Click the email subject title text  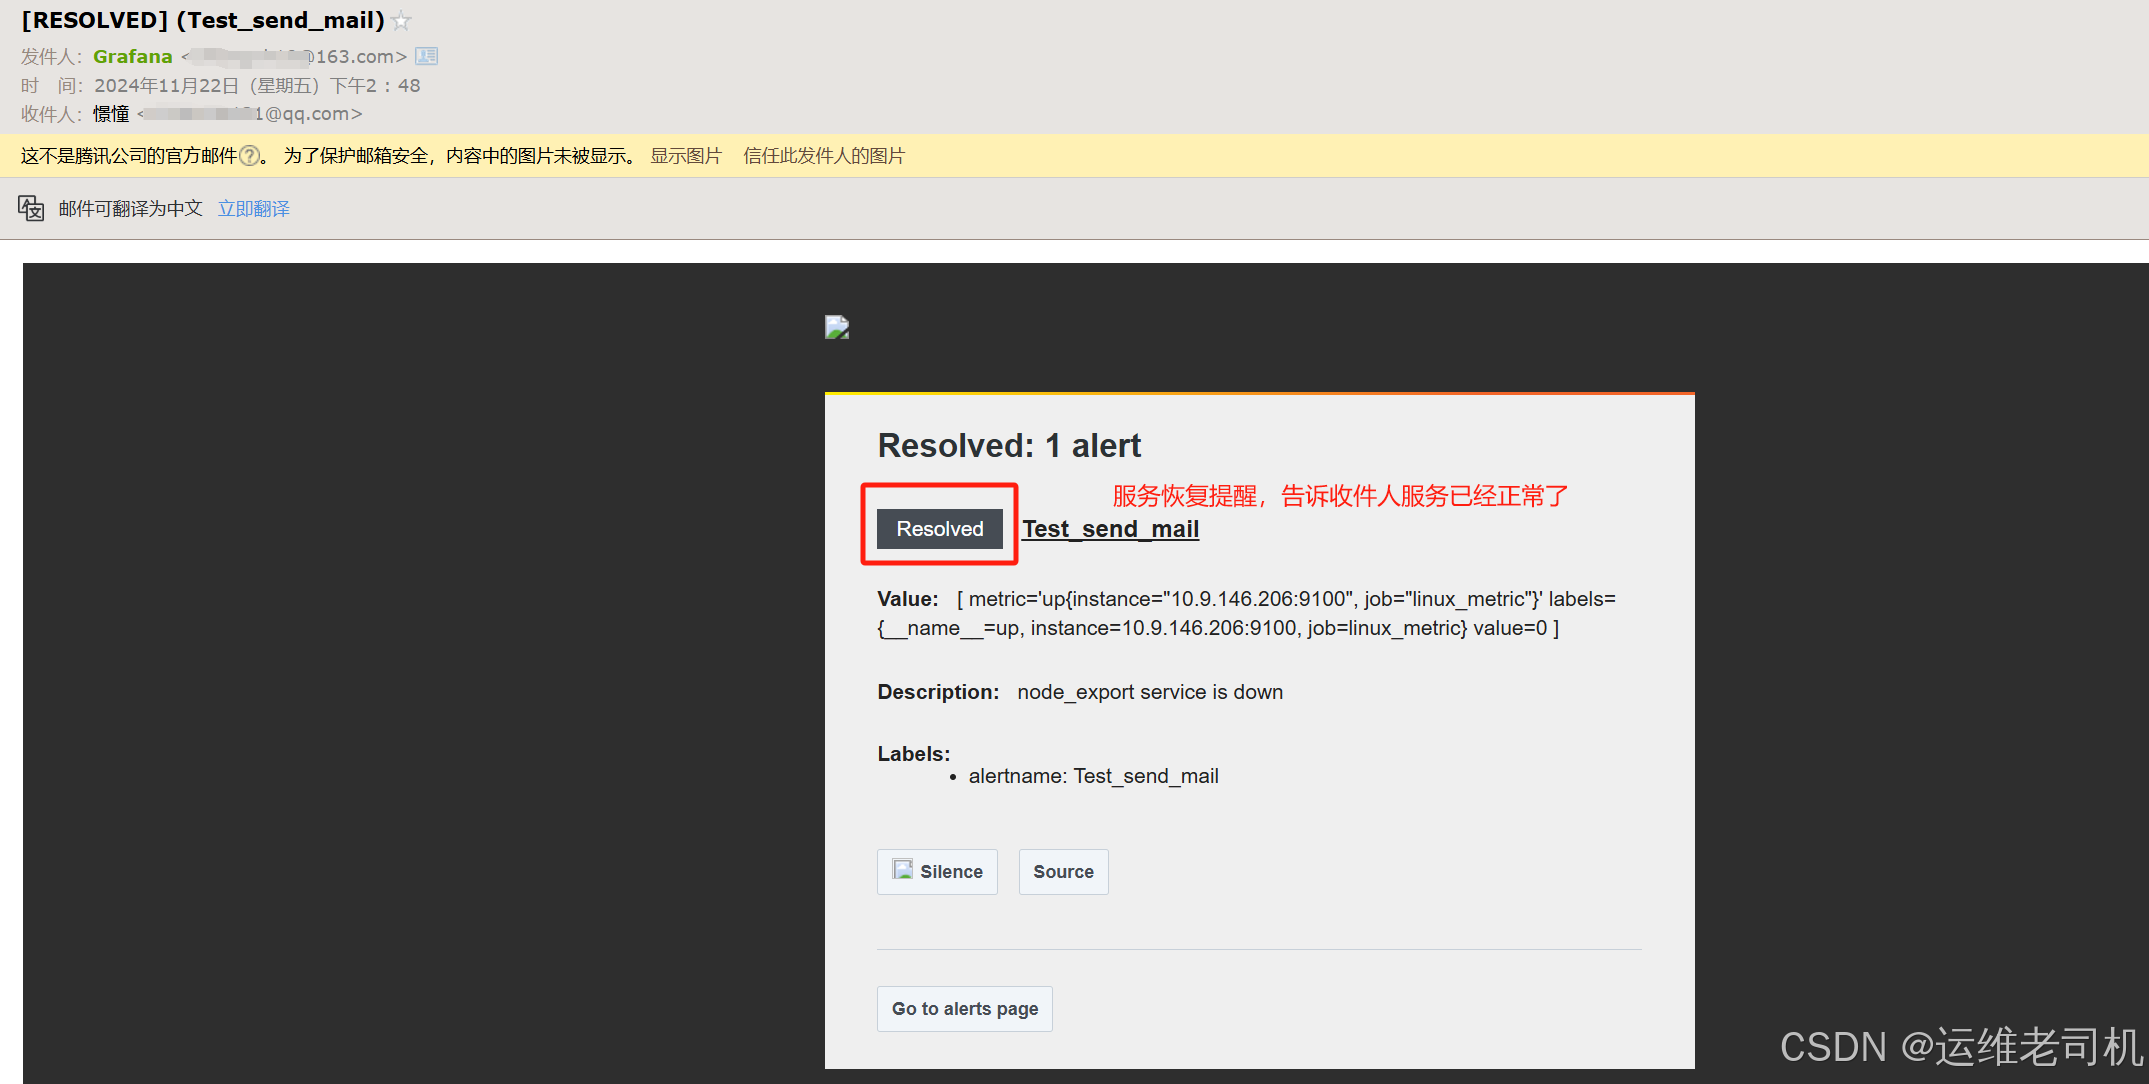pyautogui.click(x=204, y=21)
